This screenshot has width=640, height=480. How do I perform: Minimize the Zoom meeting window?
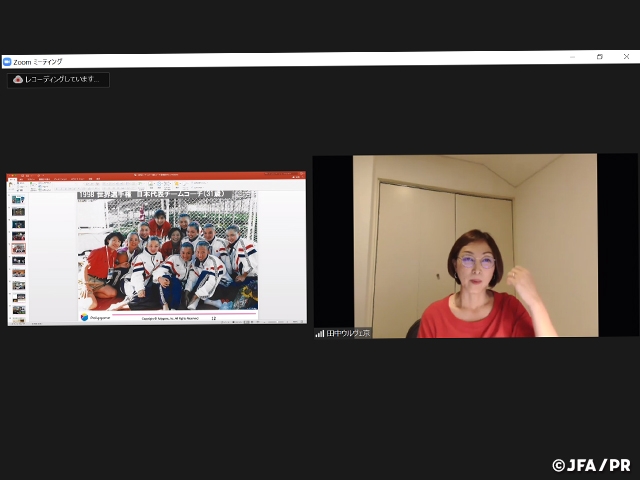click(571, 57)
